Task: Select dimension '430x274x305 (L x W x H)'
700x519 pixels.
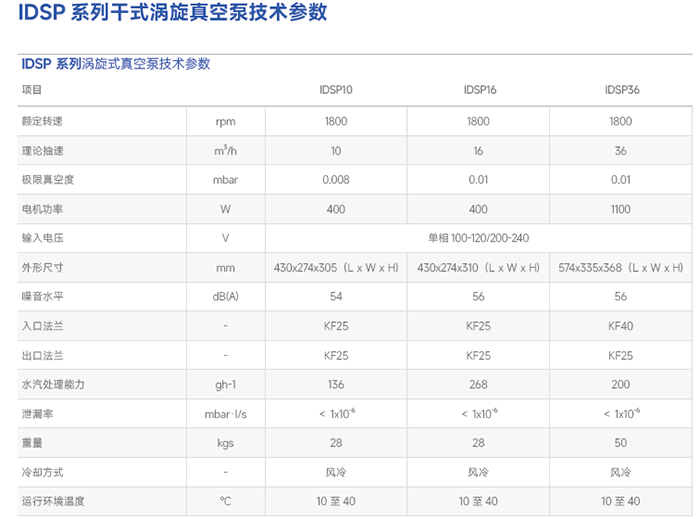Action: click(336, 268)
